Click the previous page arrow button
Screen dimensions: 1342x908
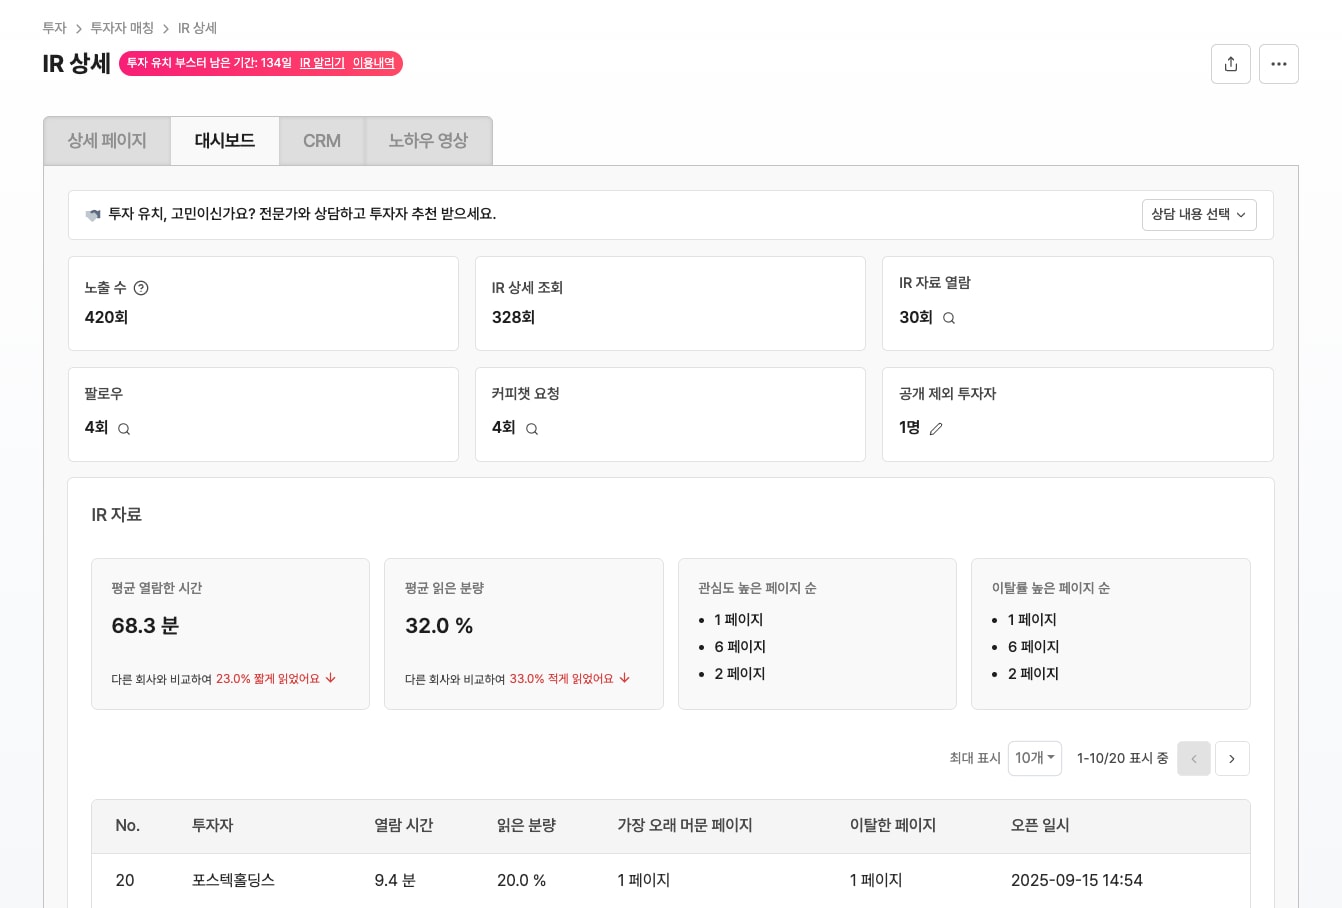[1194, 759]
